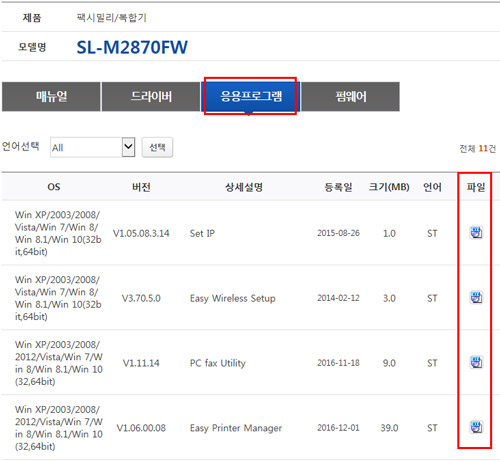
Task: Click the OS column header
Action: coord(54,187)
